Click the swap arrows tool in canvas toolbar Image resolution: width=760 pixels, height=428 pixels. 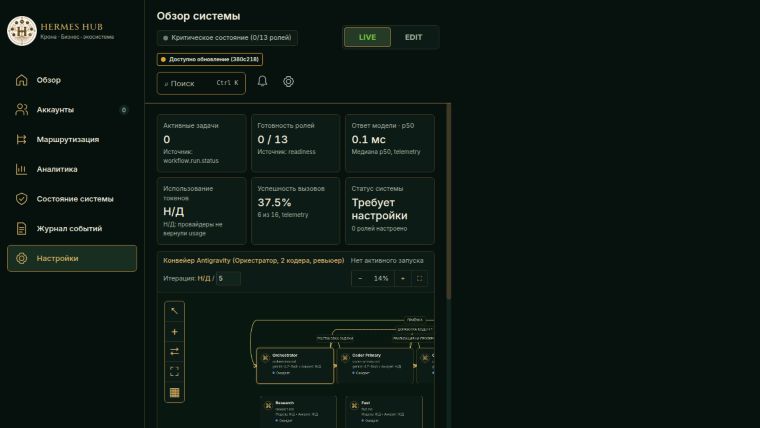tap(174, 351)
